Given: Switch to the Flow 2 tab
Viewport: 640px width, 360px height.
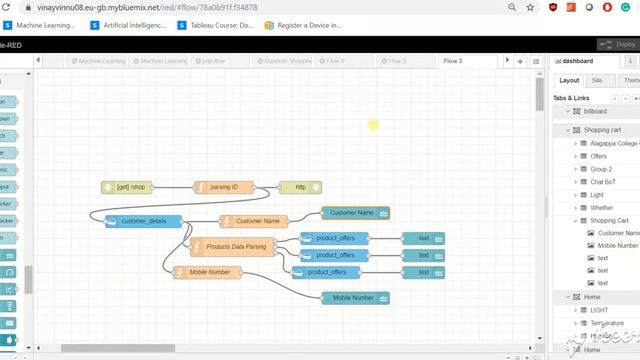Looking at the screenshot, I should 405,61.
